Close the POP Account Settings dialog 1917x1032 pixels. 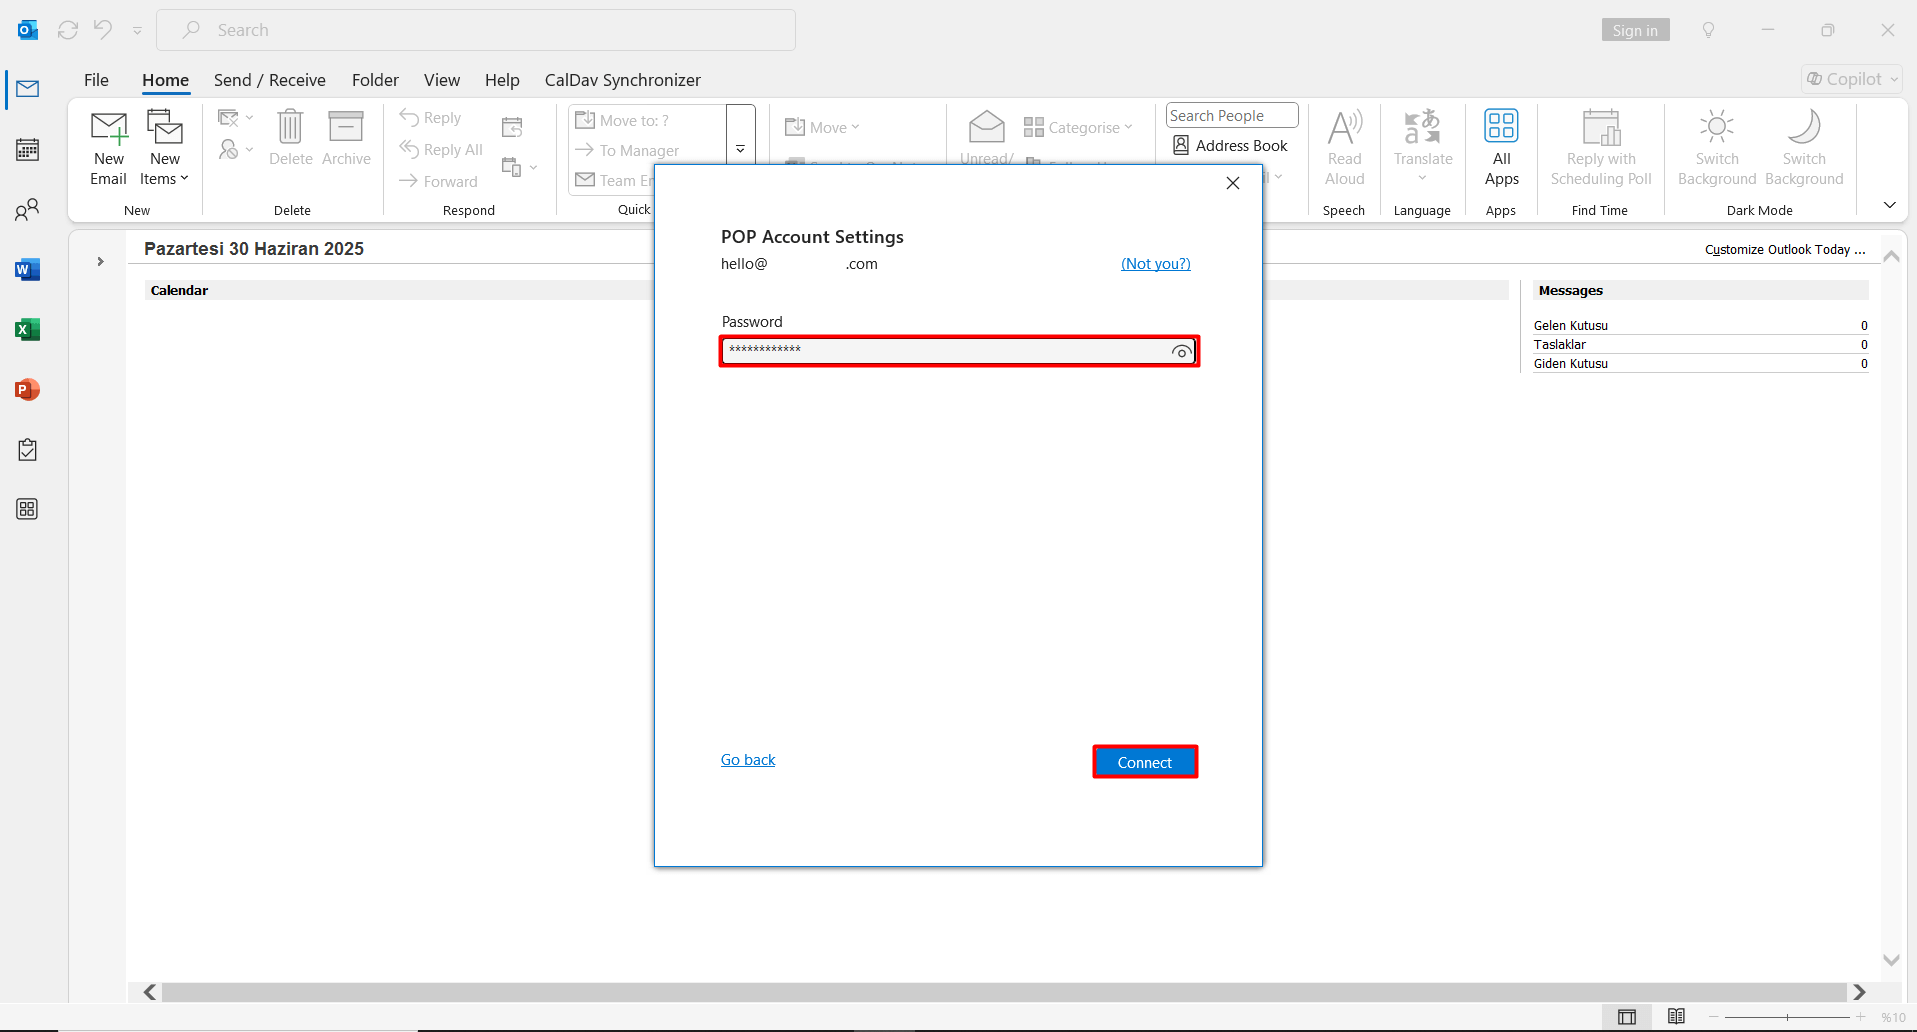pyautogui.click(x=1233, y=183)
